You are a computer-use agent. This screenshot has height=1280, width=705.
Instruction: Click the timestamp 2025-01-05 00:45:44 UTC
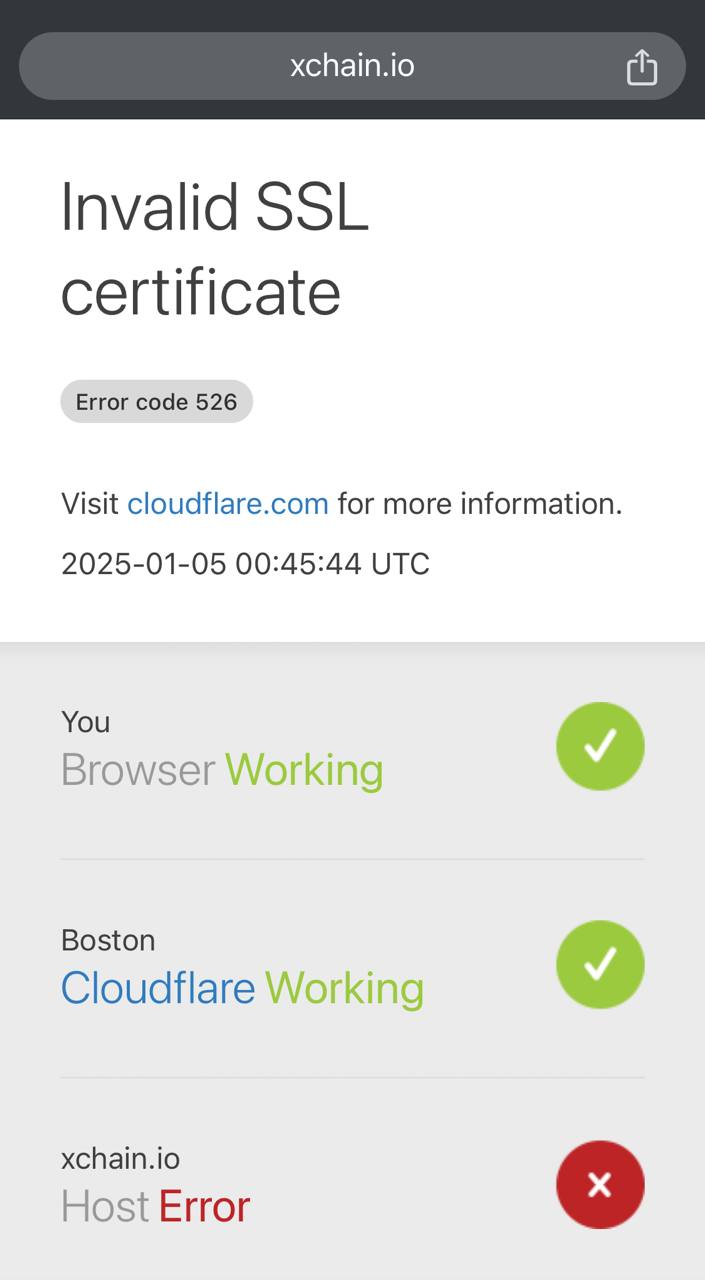tap(245, 564)
